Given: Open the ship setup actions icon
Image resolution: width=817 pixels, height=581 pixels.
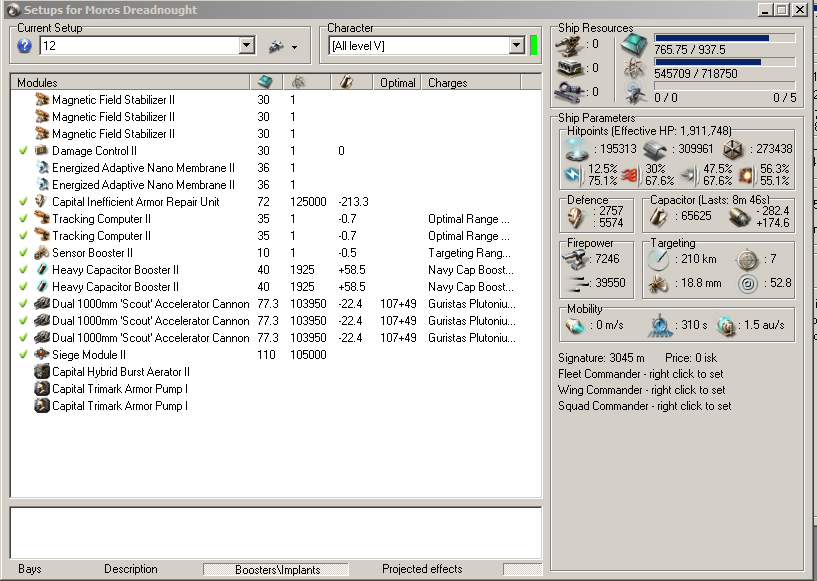Looking at the screenshot, I should [276, 46].
